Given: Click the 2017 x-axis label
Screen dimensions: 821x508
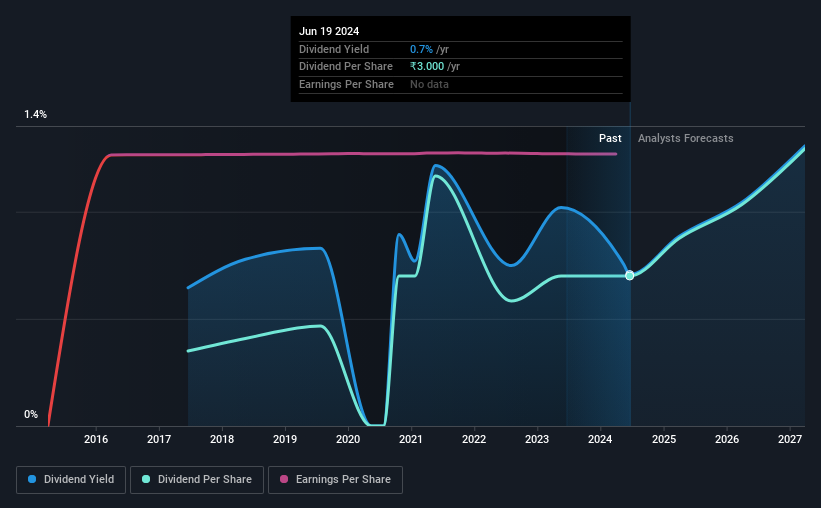Looking at the screenshot, I should click(x=159, y=439).
